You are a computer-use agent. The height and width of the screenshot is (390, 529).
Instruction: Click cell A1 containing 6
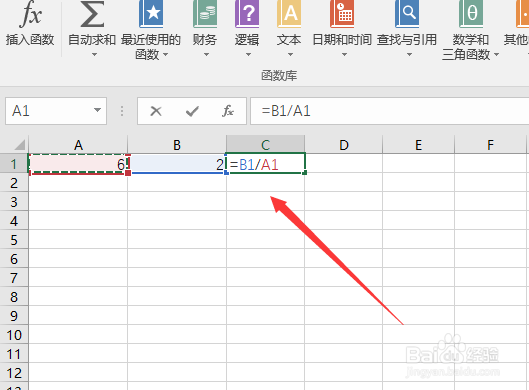click(78, 164)
